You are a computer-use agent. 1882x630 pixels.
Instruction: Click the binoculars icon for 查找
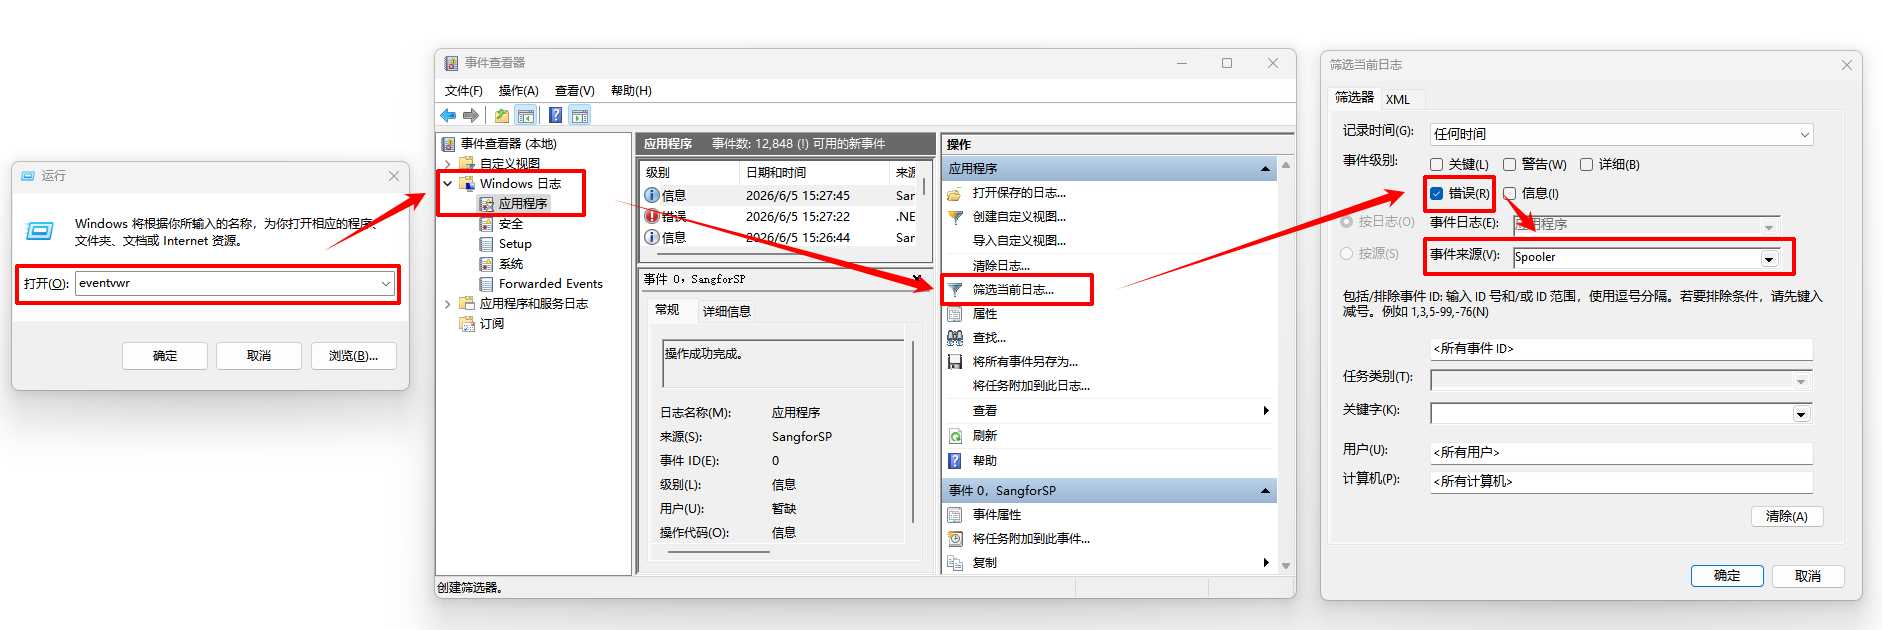(x=955, y=338)
